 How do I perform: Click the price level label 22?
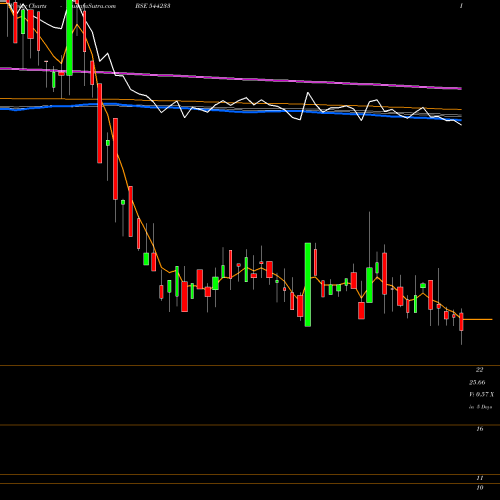[479, 369]
